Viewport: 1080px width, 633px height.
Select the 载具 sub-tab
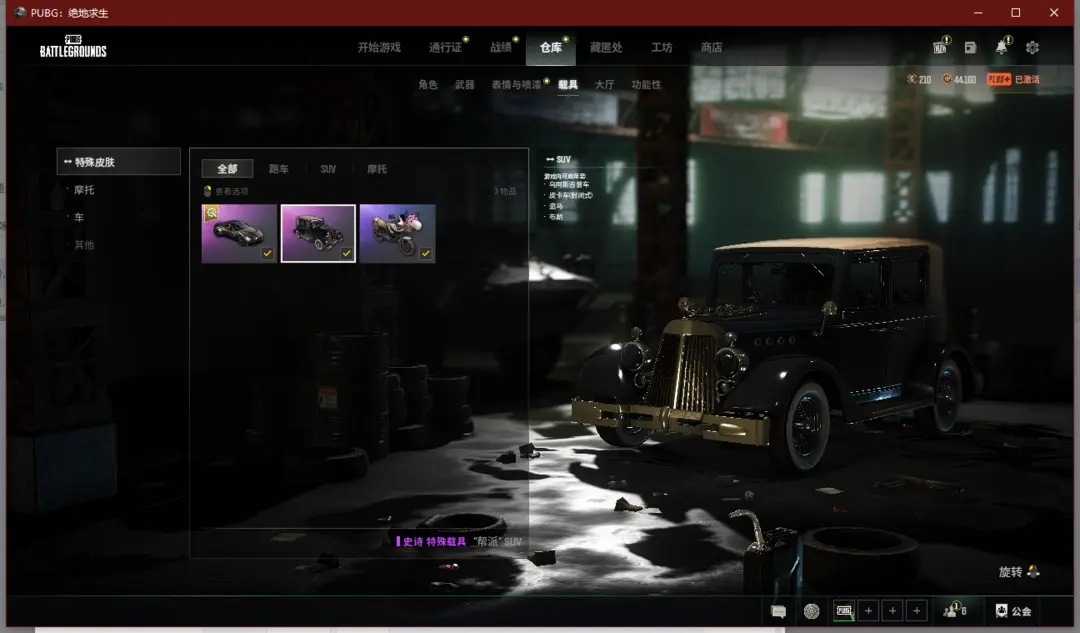[x=568, y=84]
